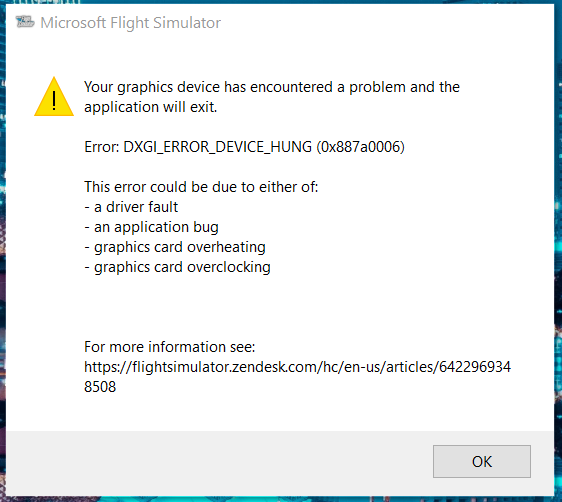This screenshot has width=562, height=502.
Task: Click the 0x887a0006 hex error code
Action: tap(360, 147)
